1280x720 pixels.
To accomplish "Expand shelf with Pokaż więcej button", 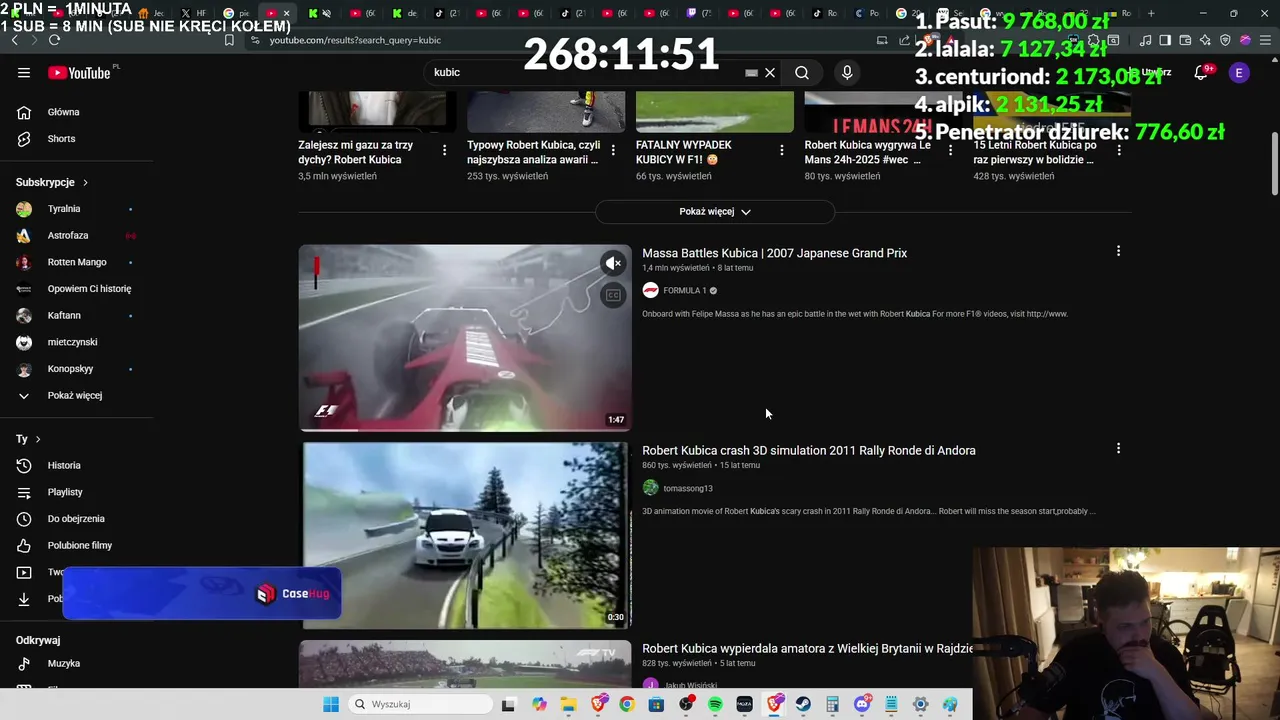I will pyautogui.click(x=715, y=212).
